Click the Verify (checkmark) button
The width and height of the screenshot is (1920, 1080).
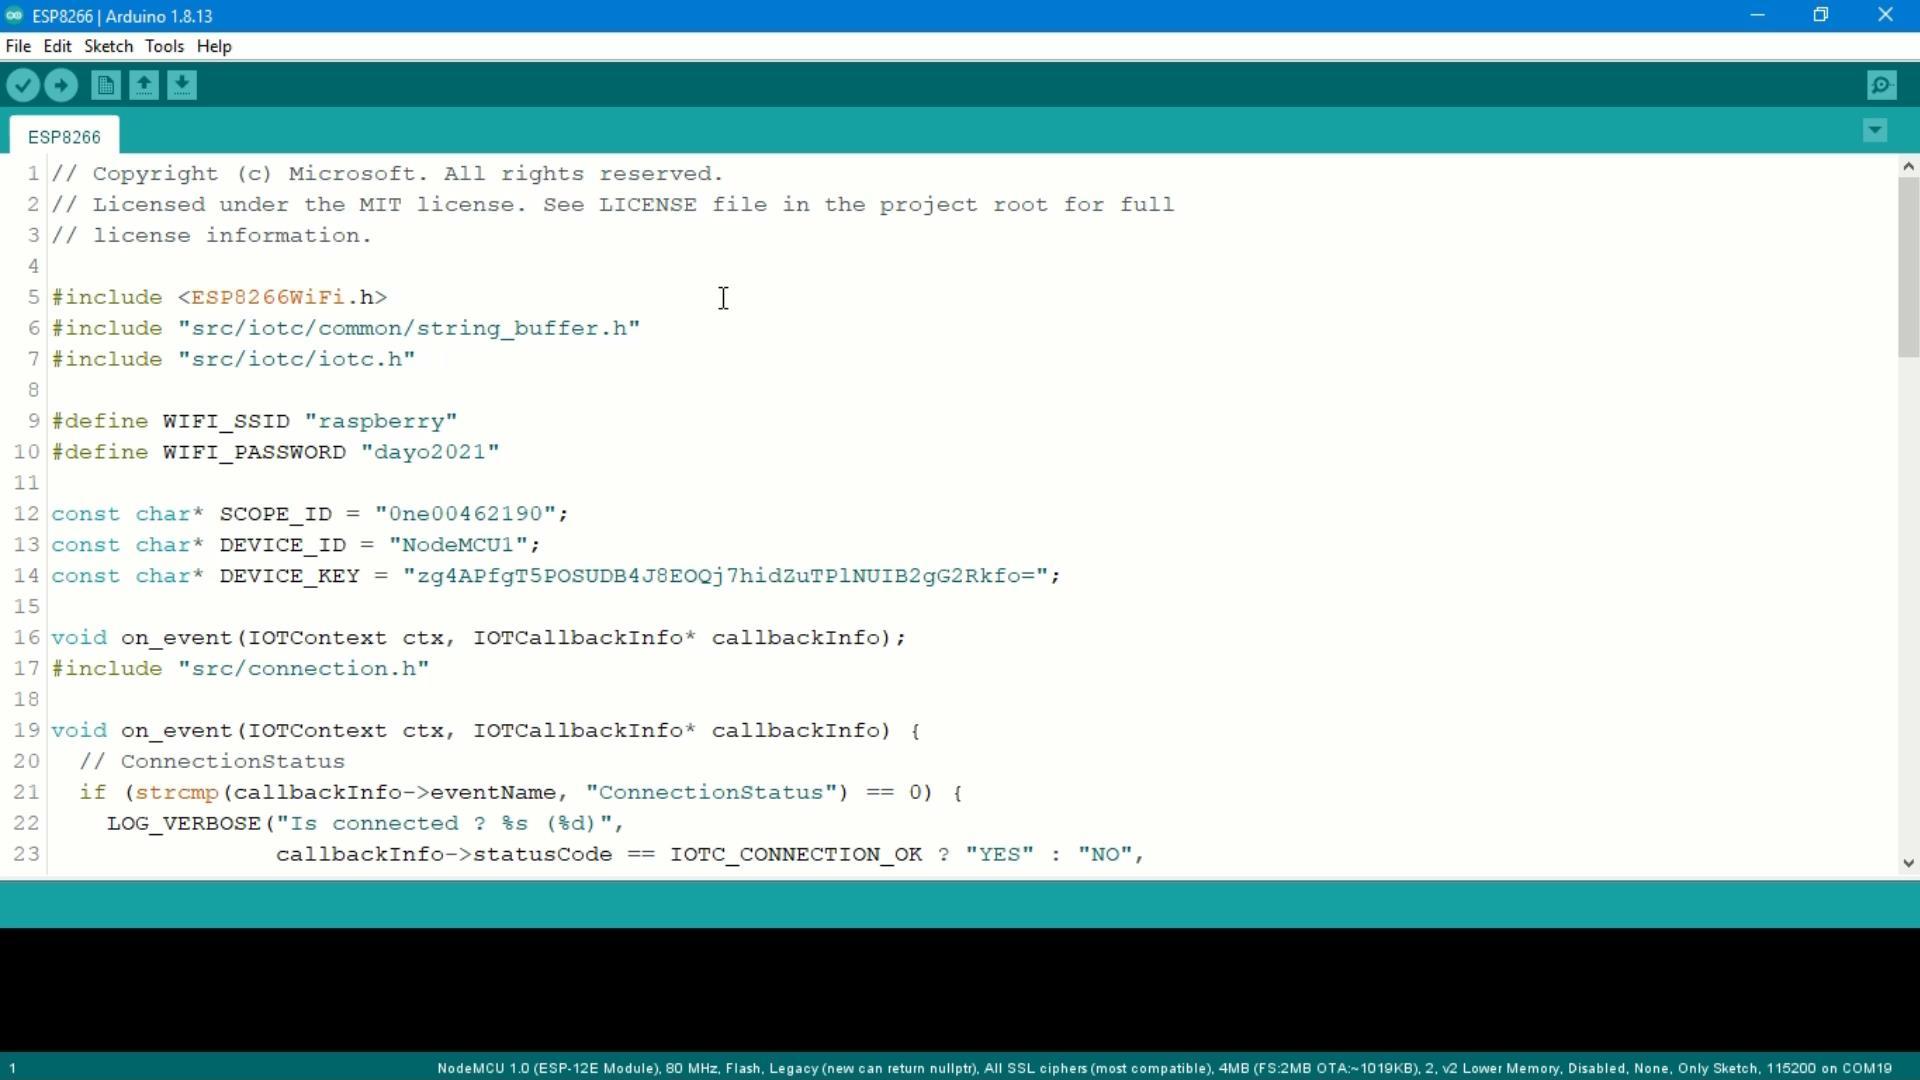[x=22, y=84]
